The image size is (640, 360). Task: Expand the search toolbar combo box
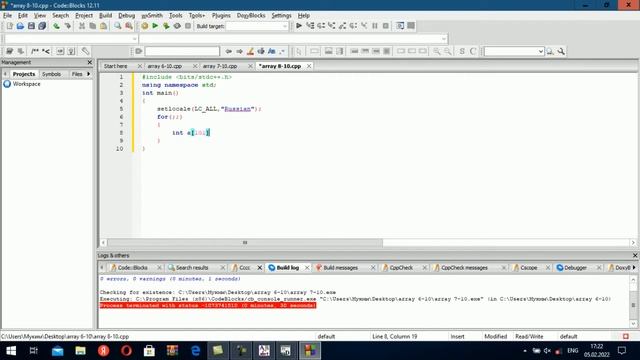pos(540,51)
